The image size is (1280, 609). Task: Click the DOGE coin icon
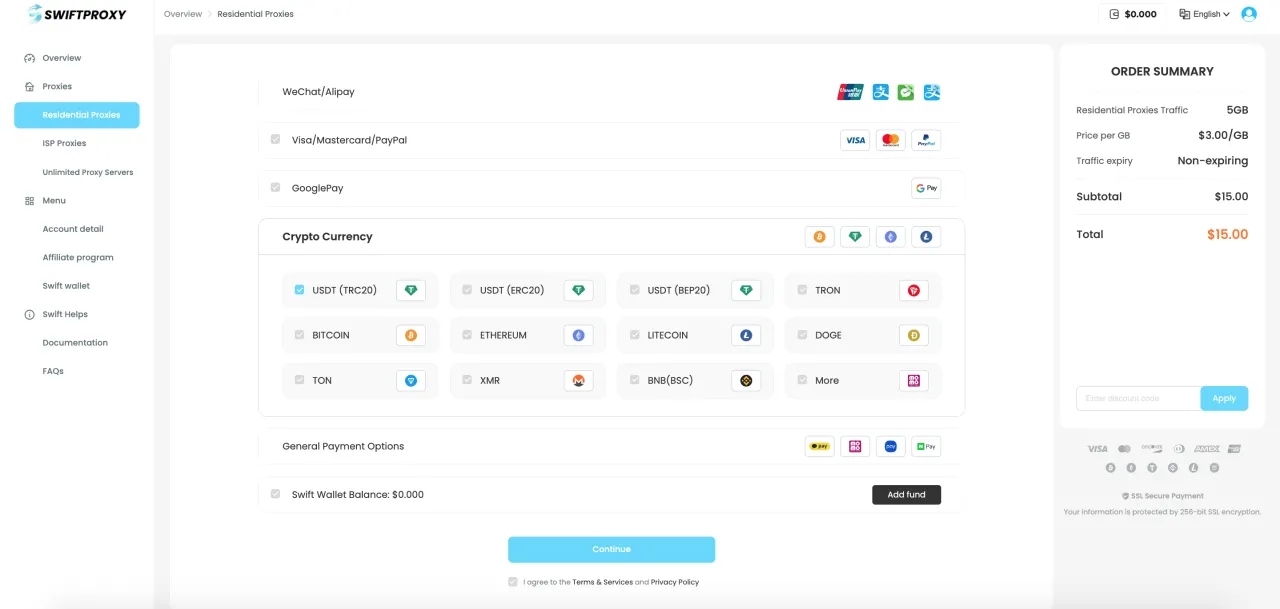point(913,336)
